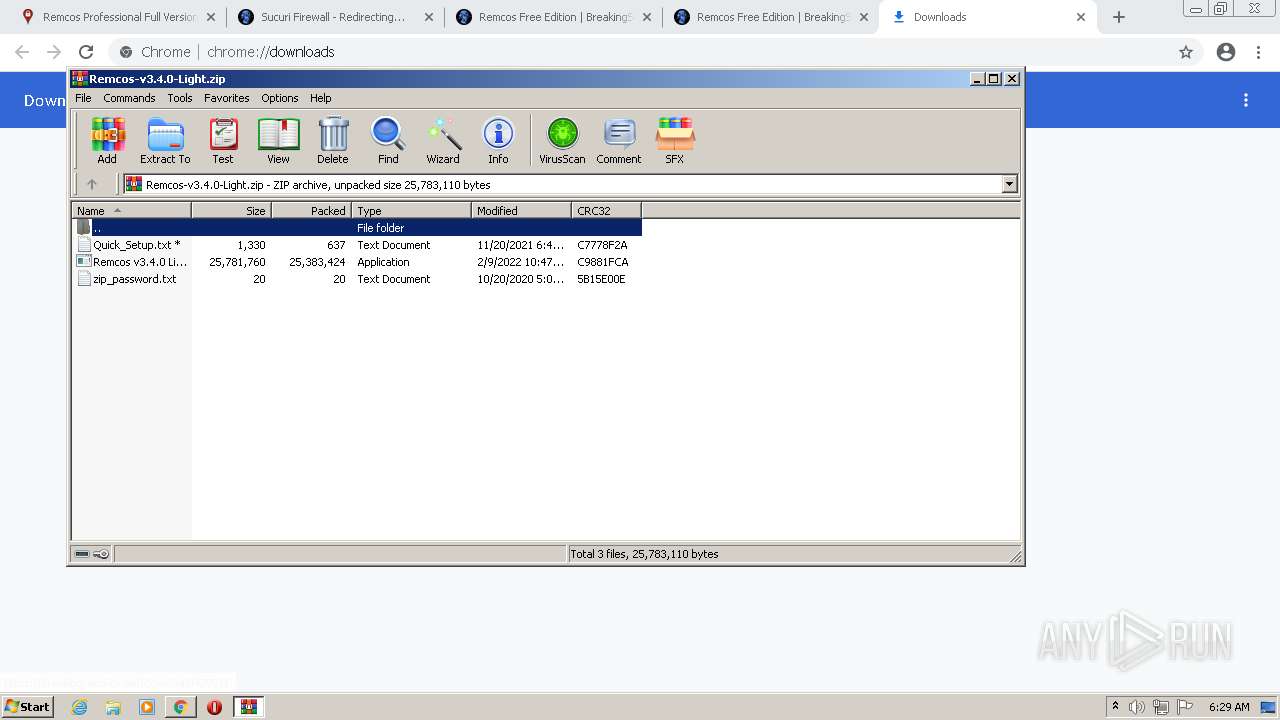This screenshot has width=1280, height=720.
Task: Sort by the CRC32 column header
Action: tap(606, 211)
